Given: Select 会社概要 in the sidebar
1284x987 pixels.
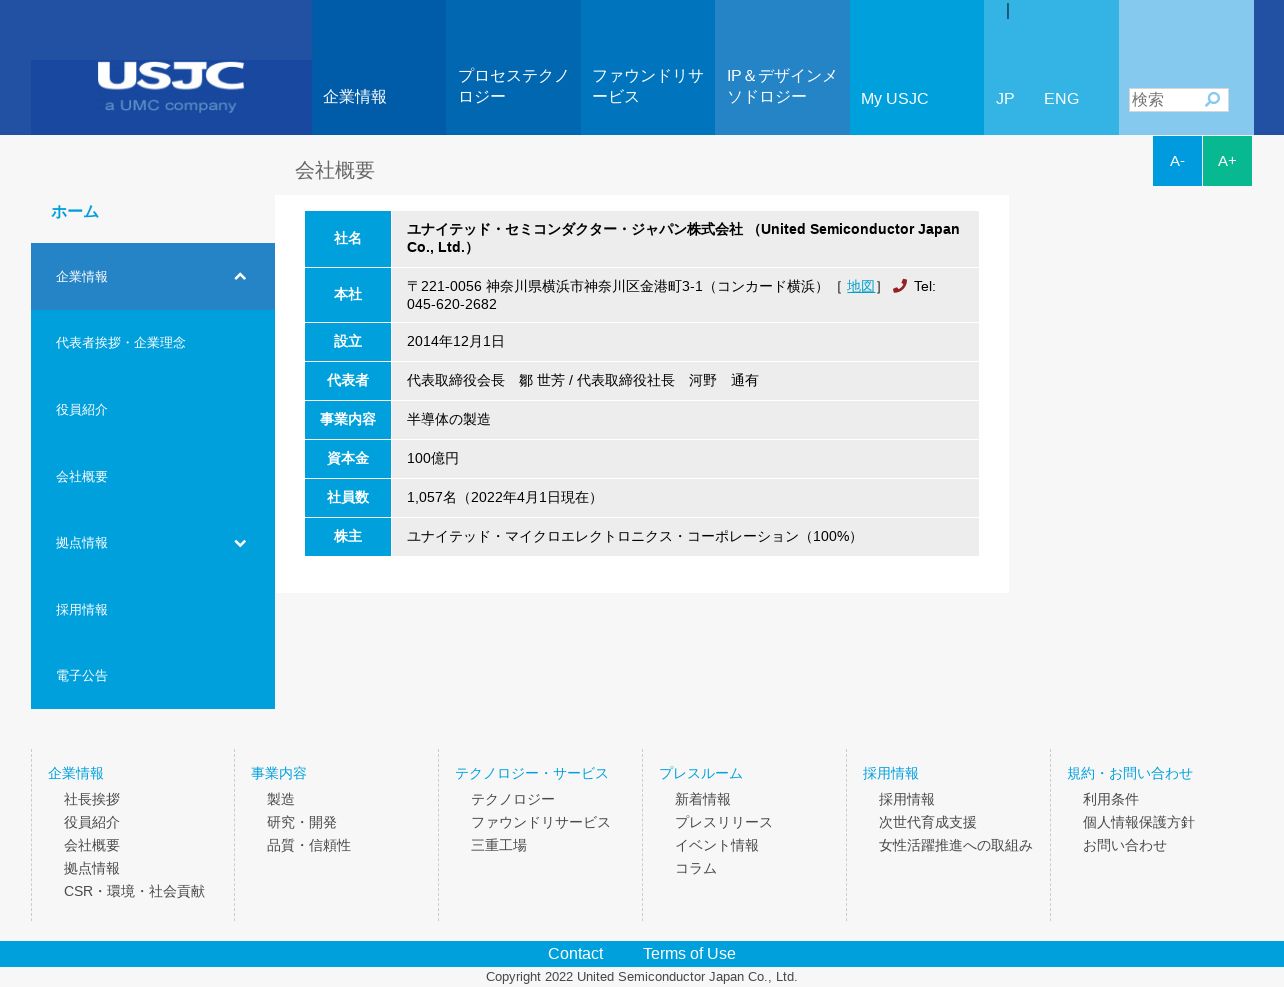Looking at the screenshot, I should [x=153, y=477].
